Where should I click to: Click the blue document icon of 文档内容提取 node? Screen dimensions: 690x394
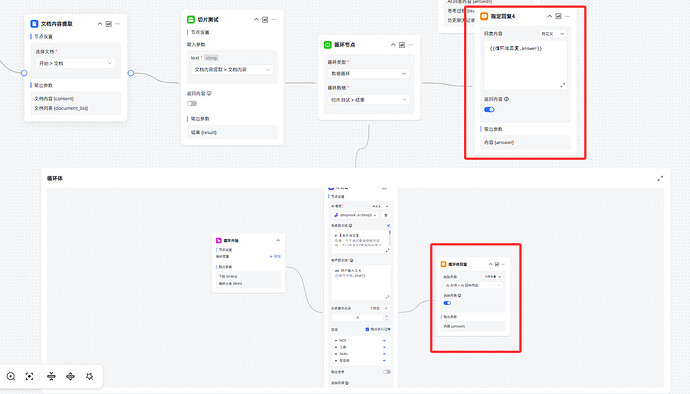point(34,24)
